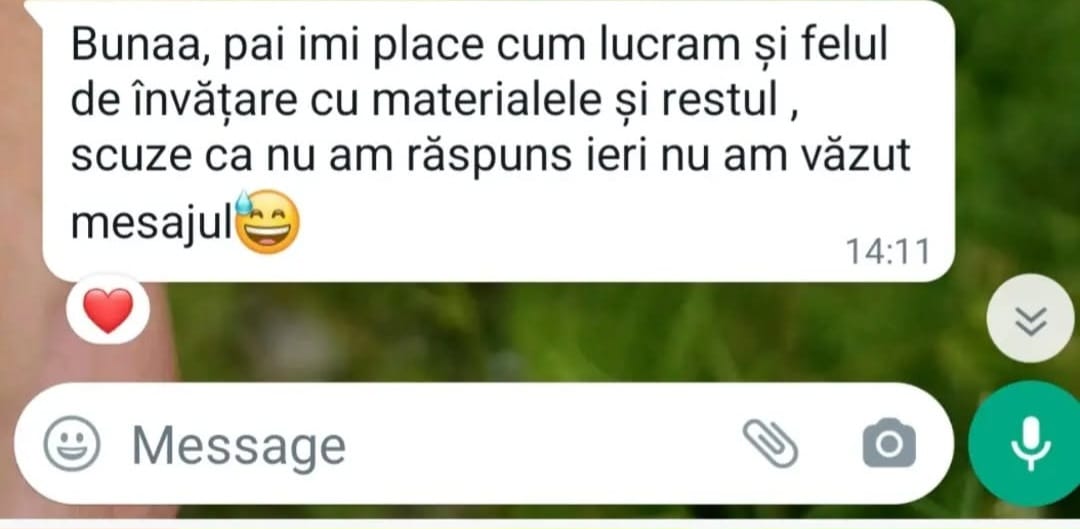Click the 'Message' placeholder text

[238, 446]
